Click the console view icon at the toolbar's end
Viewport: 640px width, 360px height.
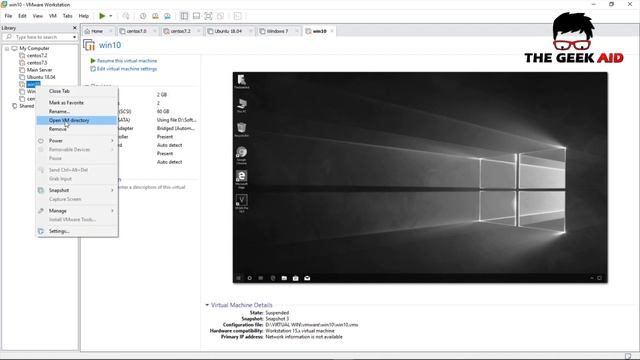point(238,16)
